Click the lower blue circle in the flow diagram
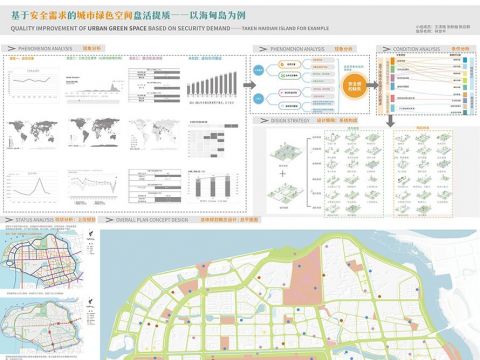Image resolution: width=480 pixels, height=360 pixels. [x=258, y=99]
